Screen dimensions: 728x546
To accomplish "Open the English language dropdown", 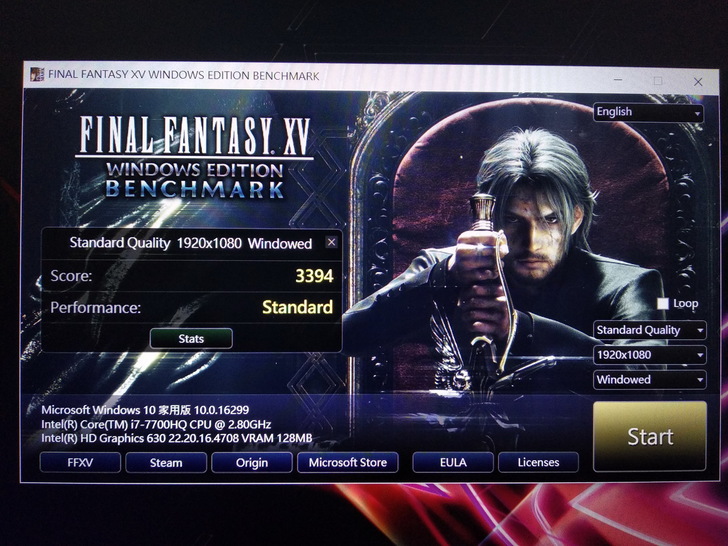I will click(x=648, y=112).
